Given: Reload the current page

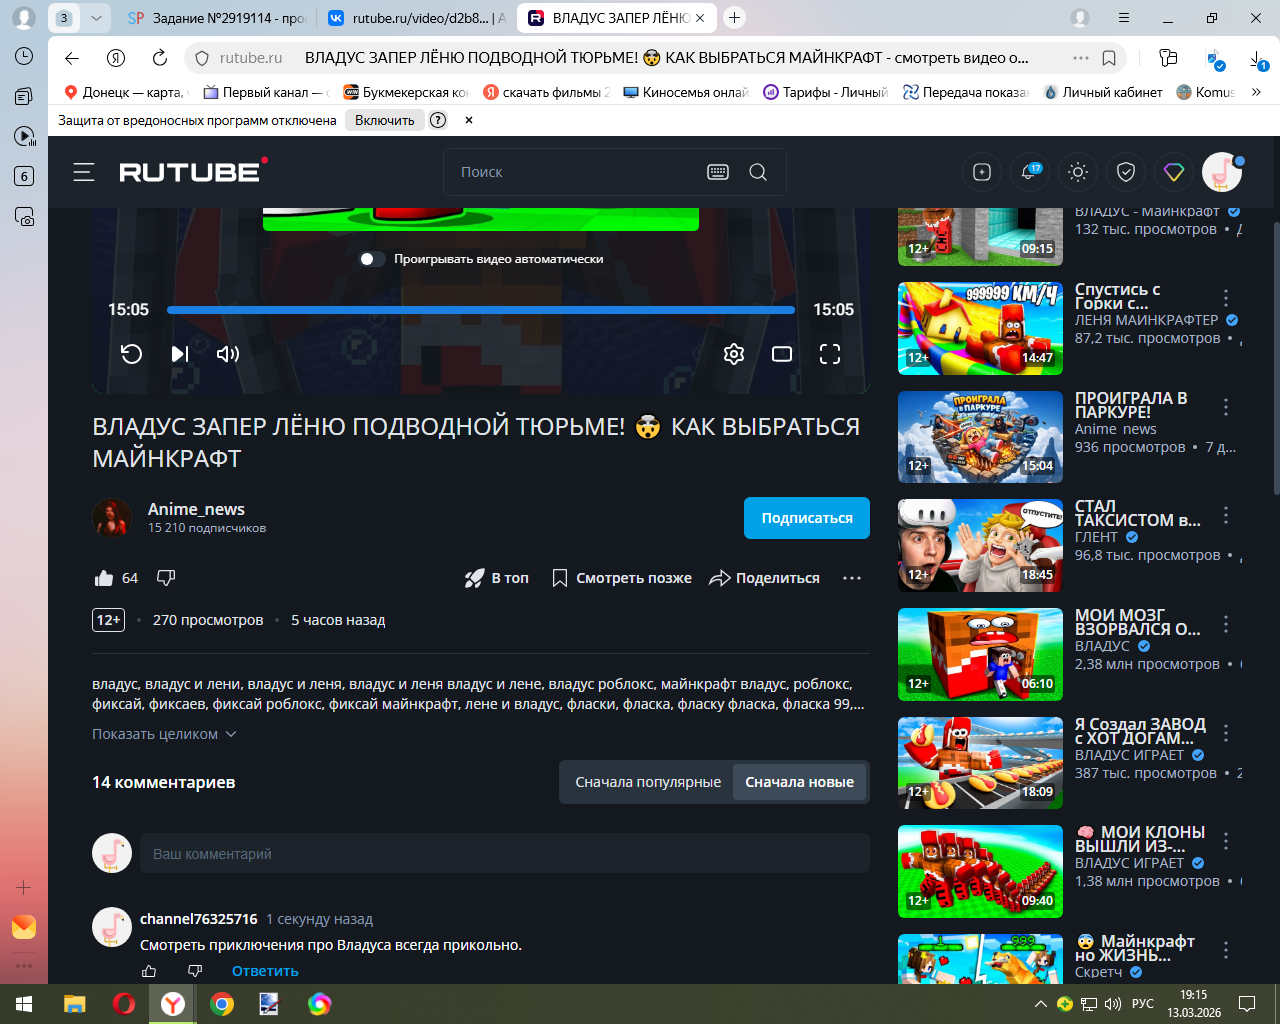Looking at the screenshot, I should [160, 58].
